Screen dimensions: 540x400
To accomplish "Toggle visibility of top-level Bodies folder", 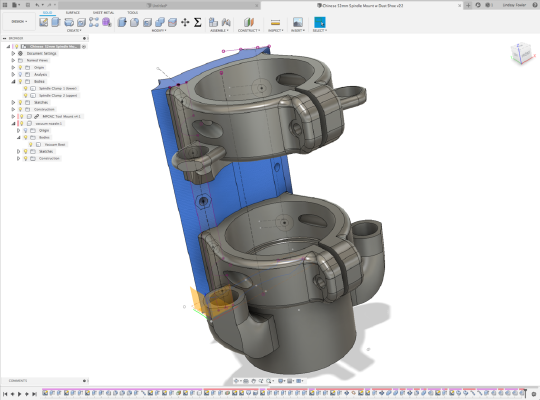I will [20, 82].
